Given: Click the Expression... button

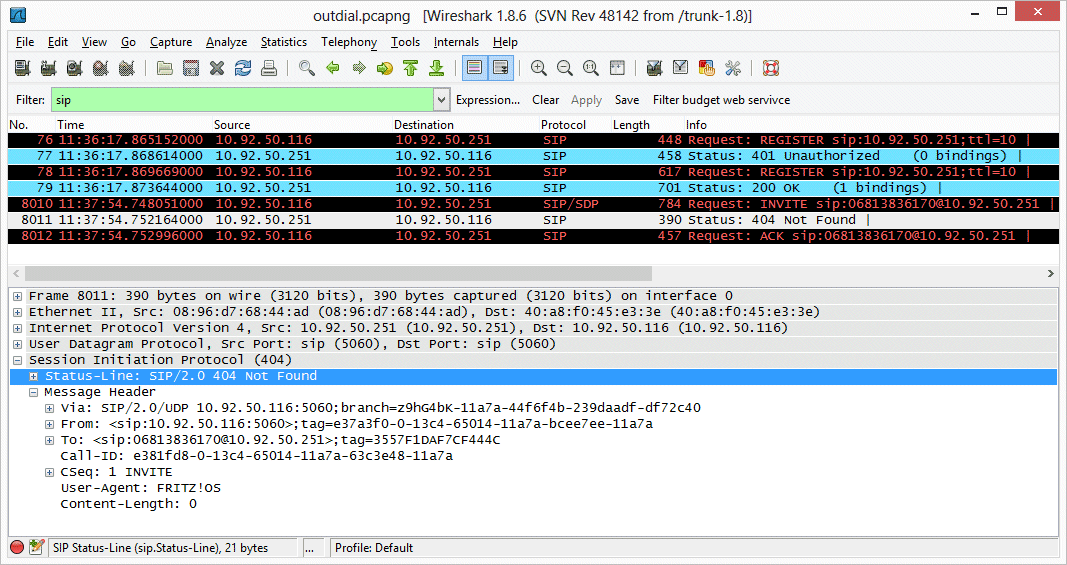Looking at the screenshot, I should click(x=487, y=100).
